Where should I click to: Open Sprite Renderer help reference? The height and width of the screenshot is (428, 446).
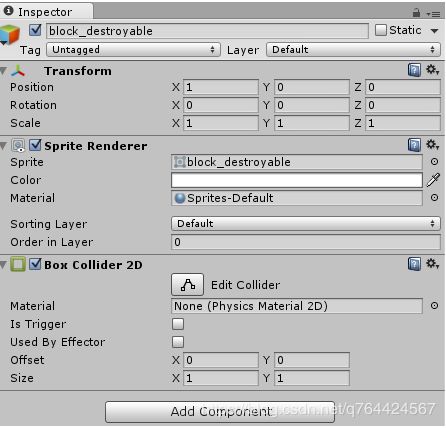[x=414, y=145]
